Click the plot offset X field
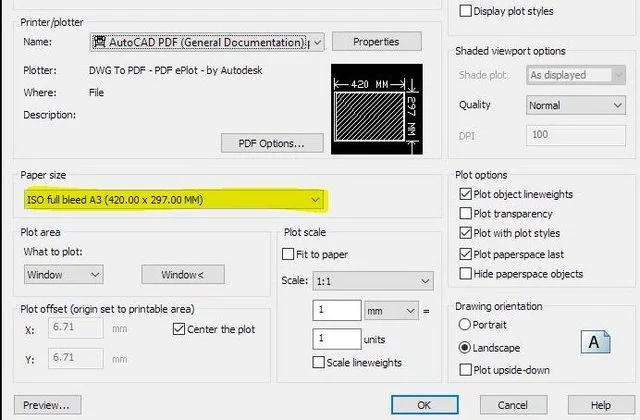640x420 pixels. (76, 328)
